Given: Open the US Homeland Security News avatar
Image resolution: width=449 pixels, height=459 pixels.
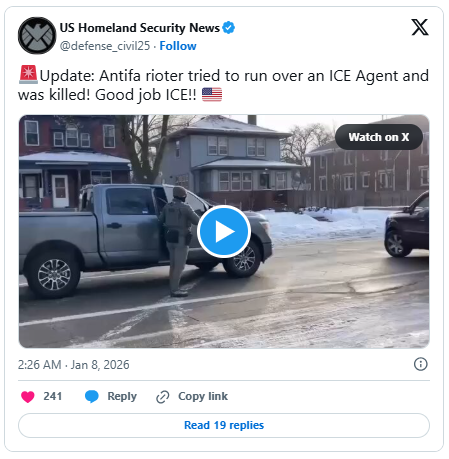Looking at the screenshot, I should [37, 36].
